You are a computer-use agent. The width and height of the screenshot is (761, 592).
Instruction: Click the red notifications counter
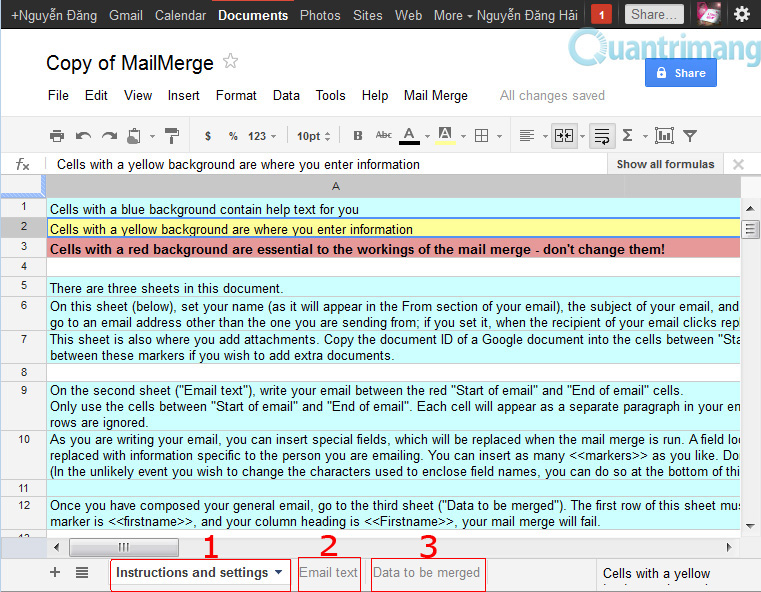coord(601,15)
